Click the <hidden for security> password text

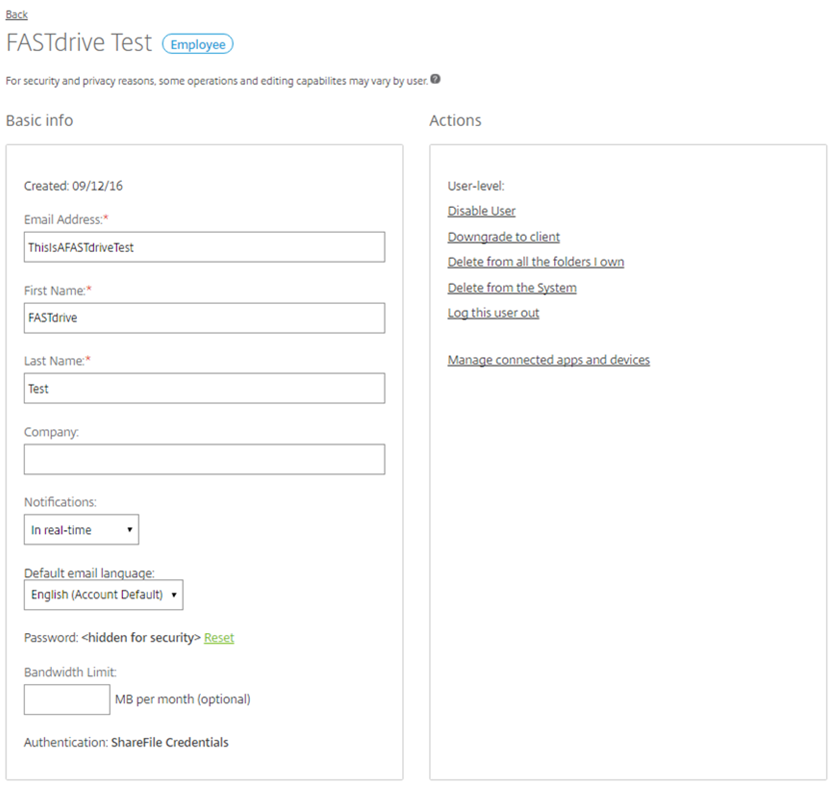point(141,638)
